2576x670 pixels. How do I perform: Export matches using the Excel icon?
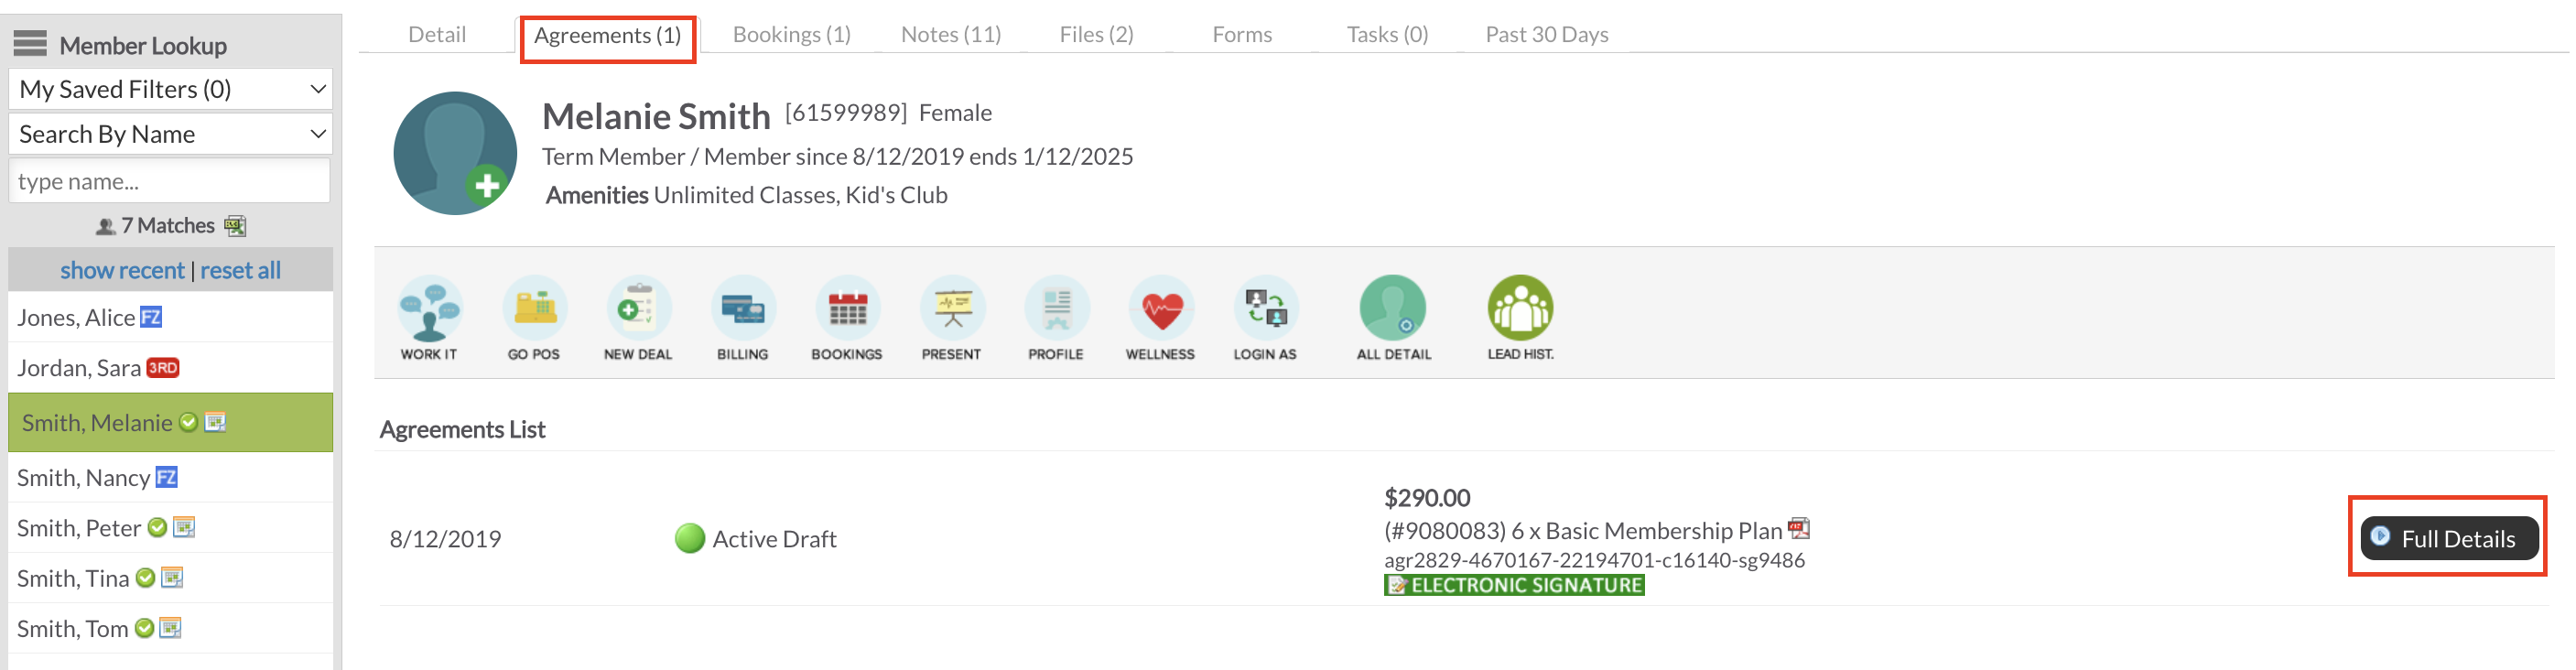pyautogui.click(x=235, y=226)
